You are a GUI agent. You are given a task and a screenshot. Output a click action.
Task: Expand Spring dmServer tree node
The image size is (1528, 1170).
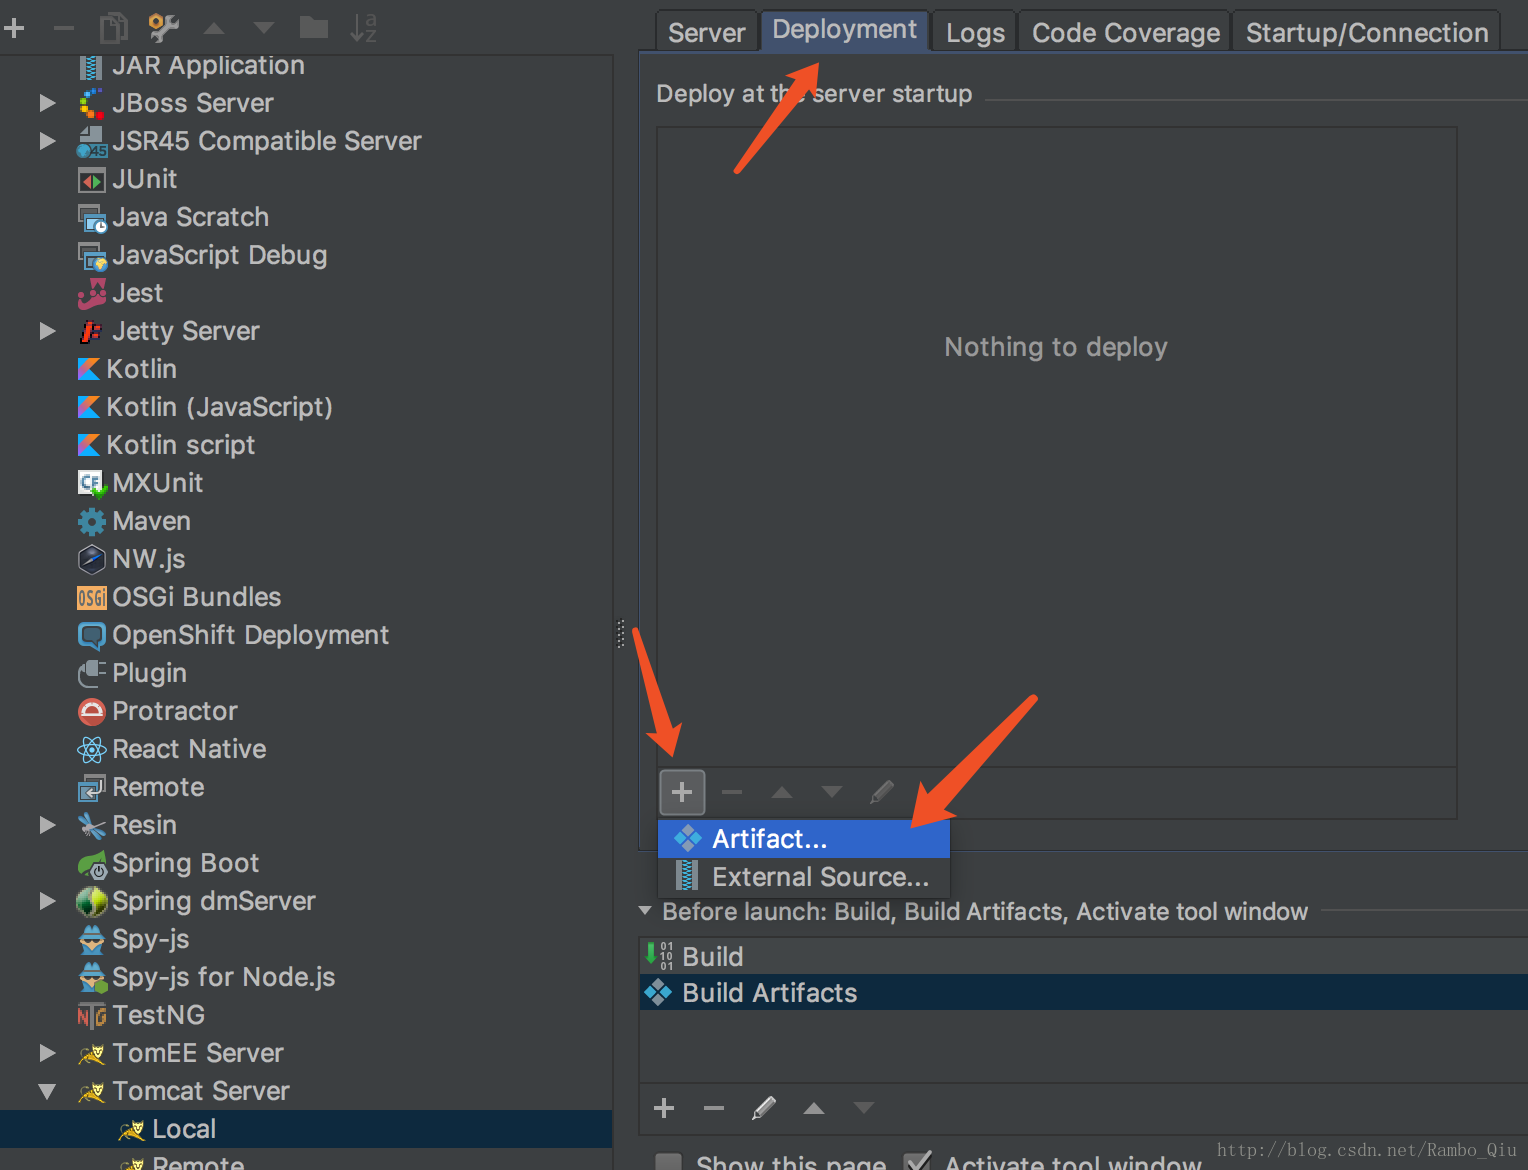tap(47, 901)
